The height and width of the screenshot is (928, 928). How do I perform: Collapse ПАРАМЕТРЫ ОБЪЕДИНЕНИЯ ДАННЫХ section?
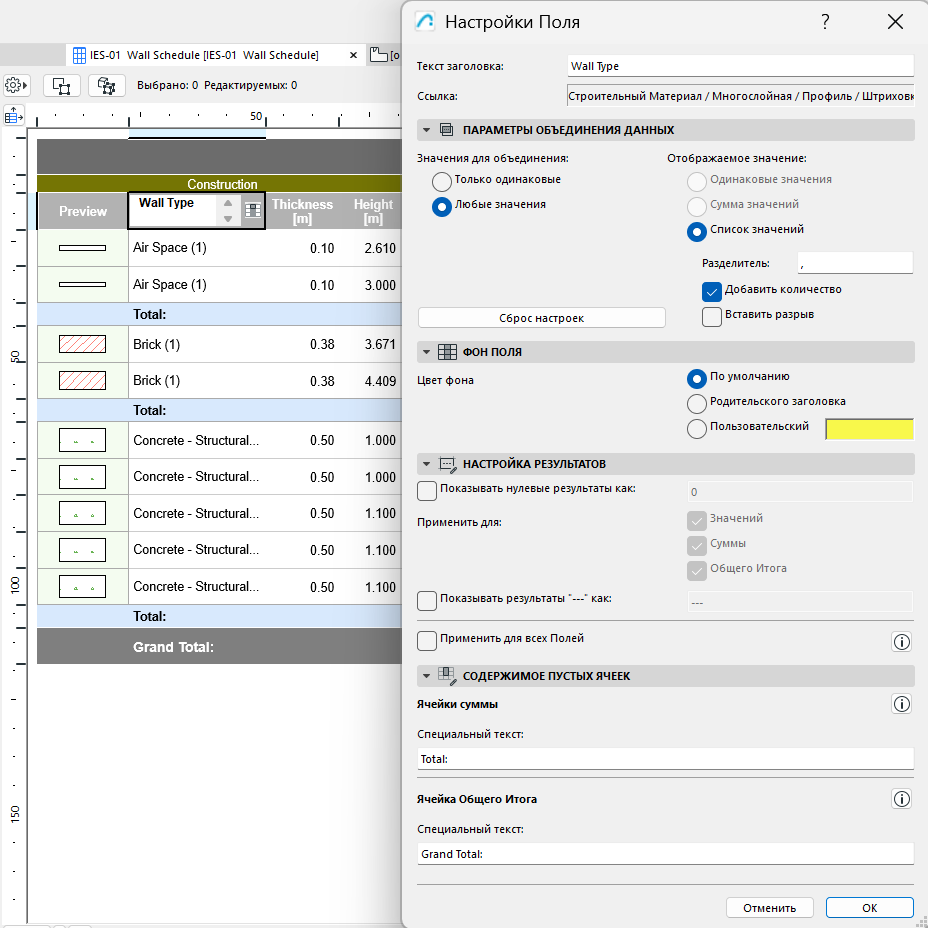(x=426, y=130)
